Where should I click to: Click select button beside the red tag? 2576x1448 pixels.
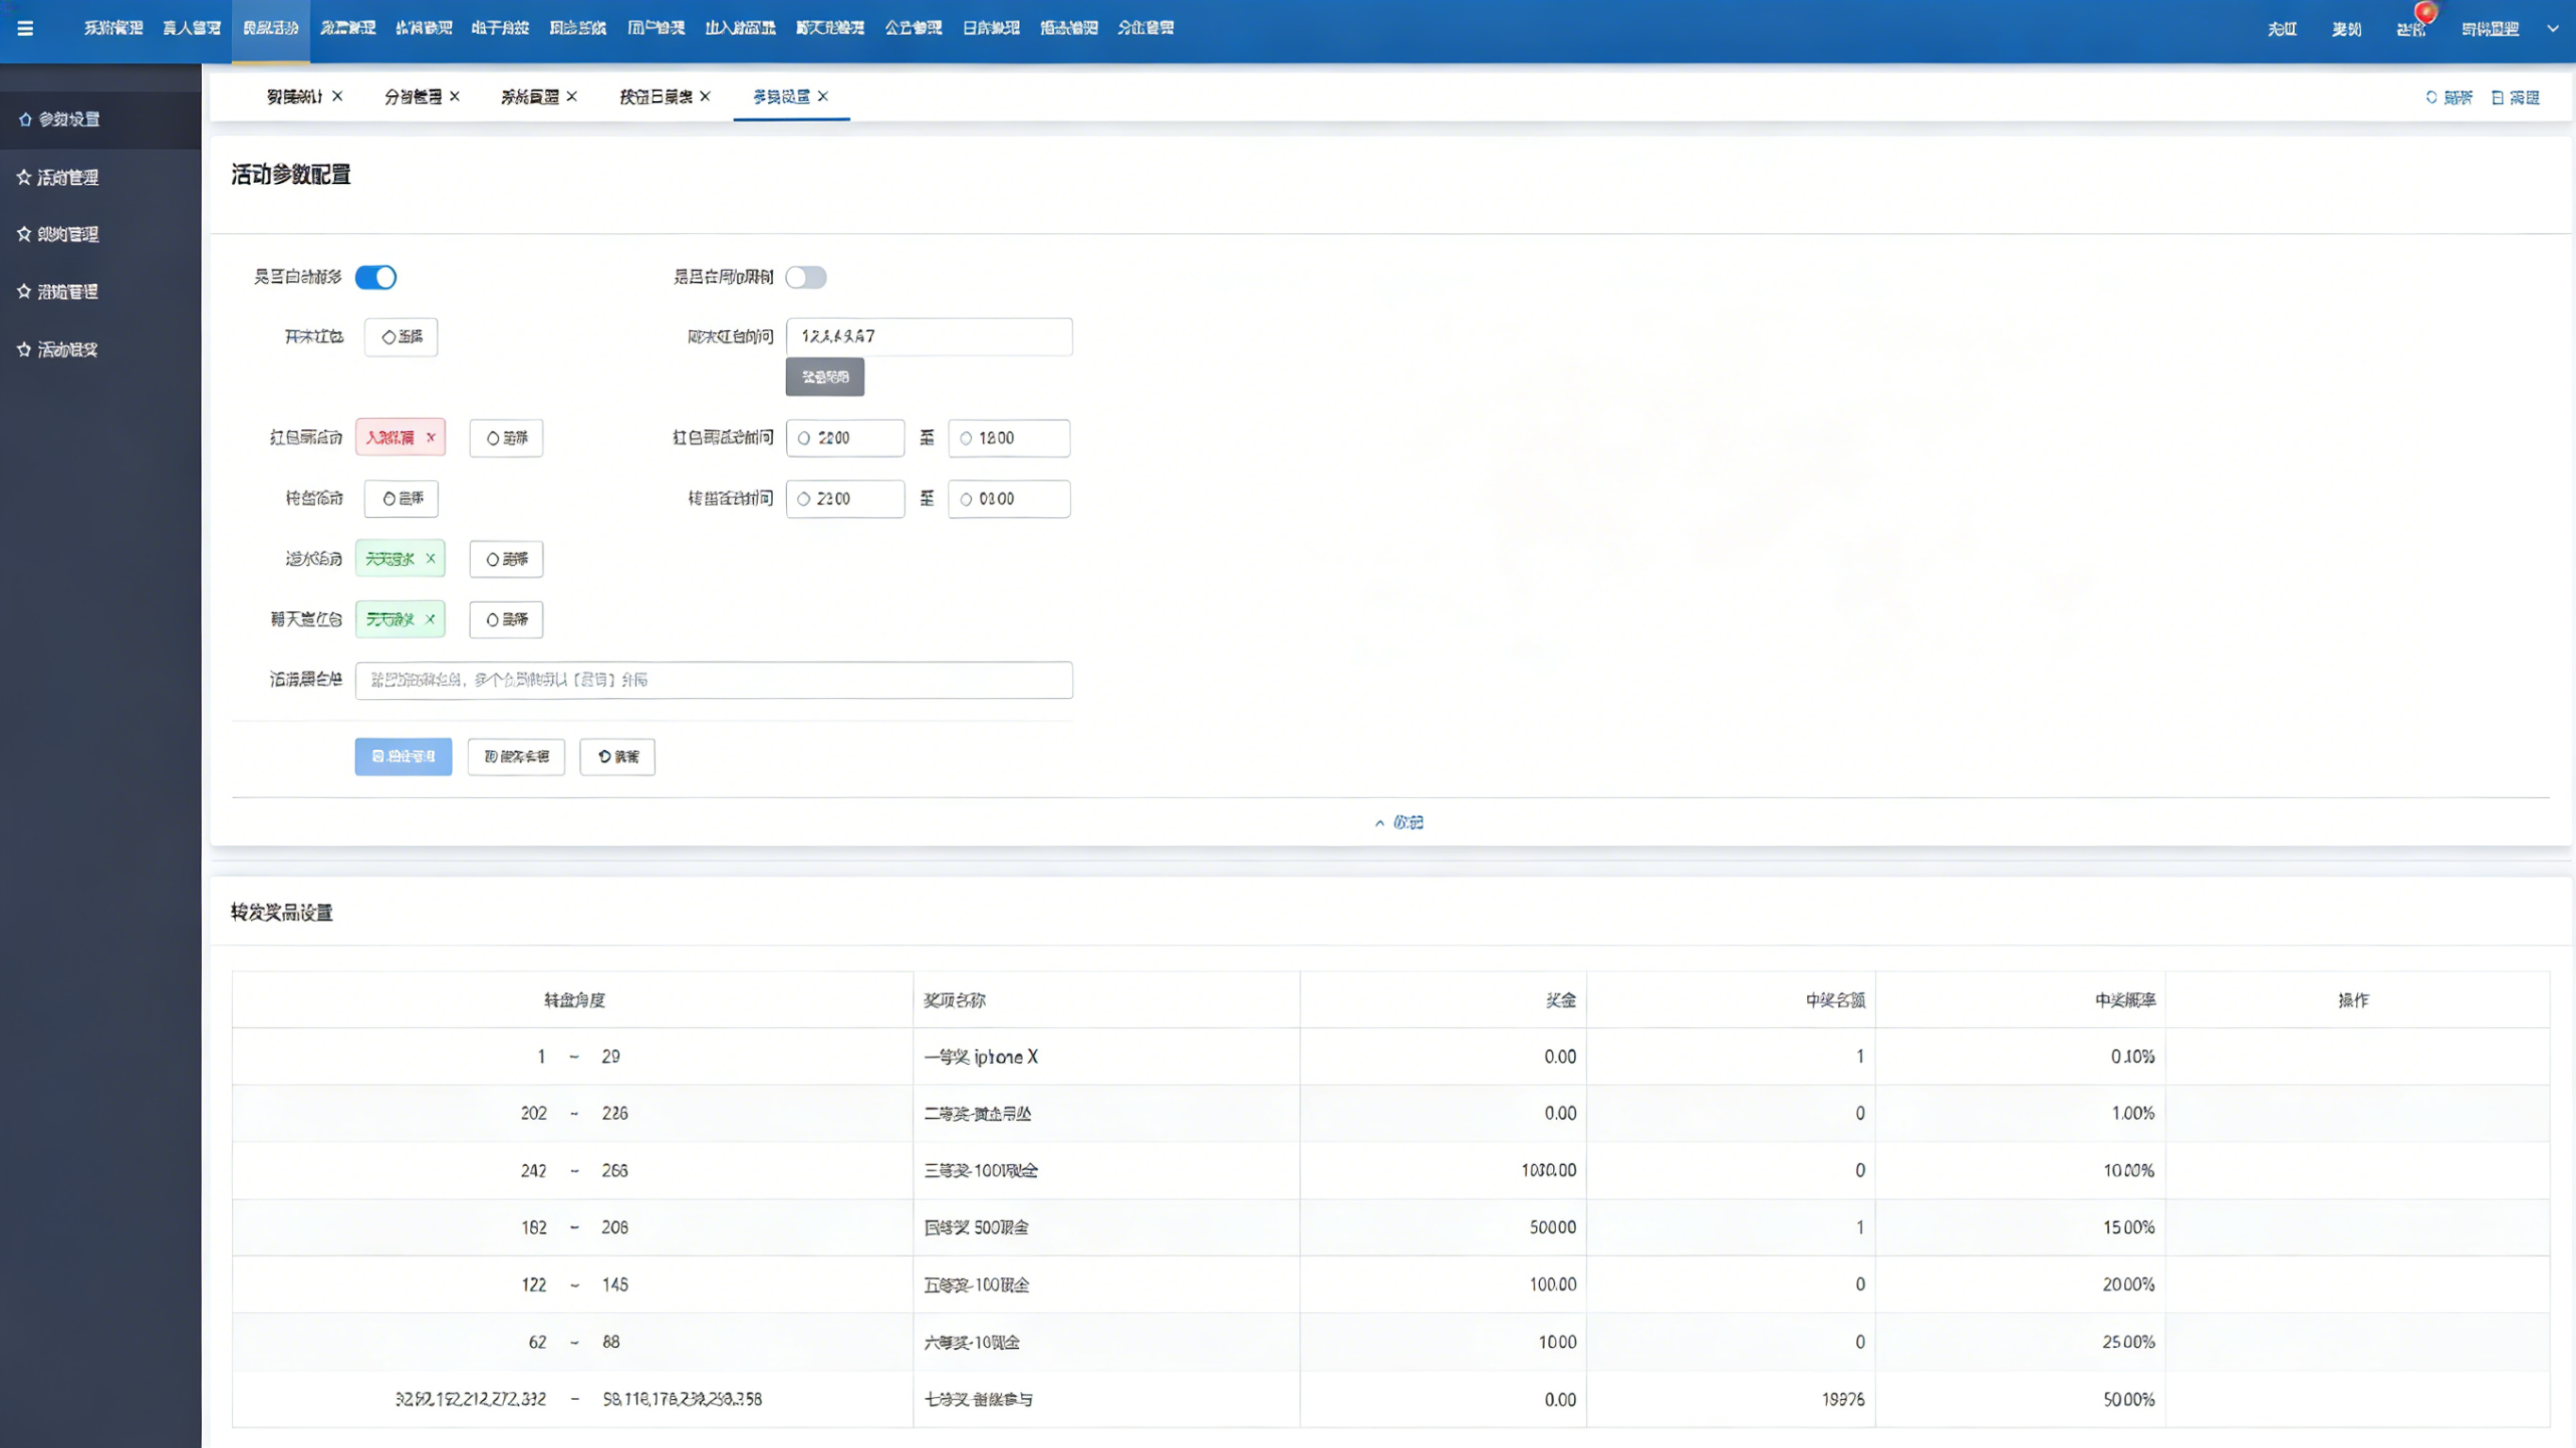506,438
